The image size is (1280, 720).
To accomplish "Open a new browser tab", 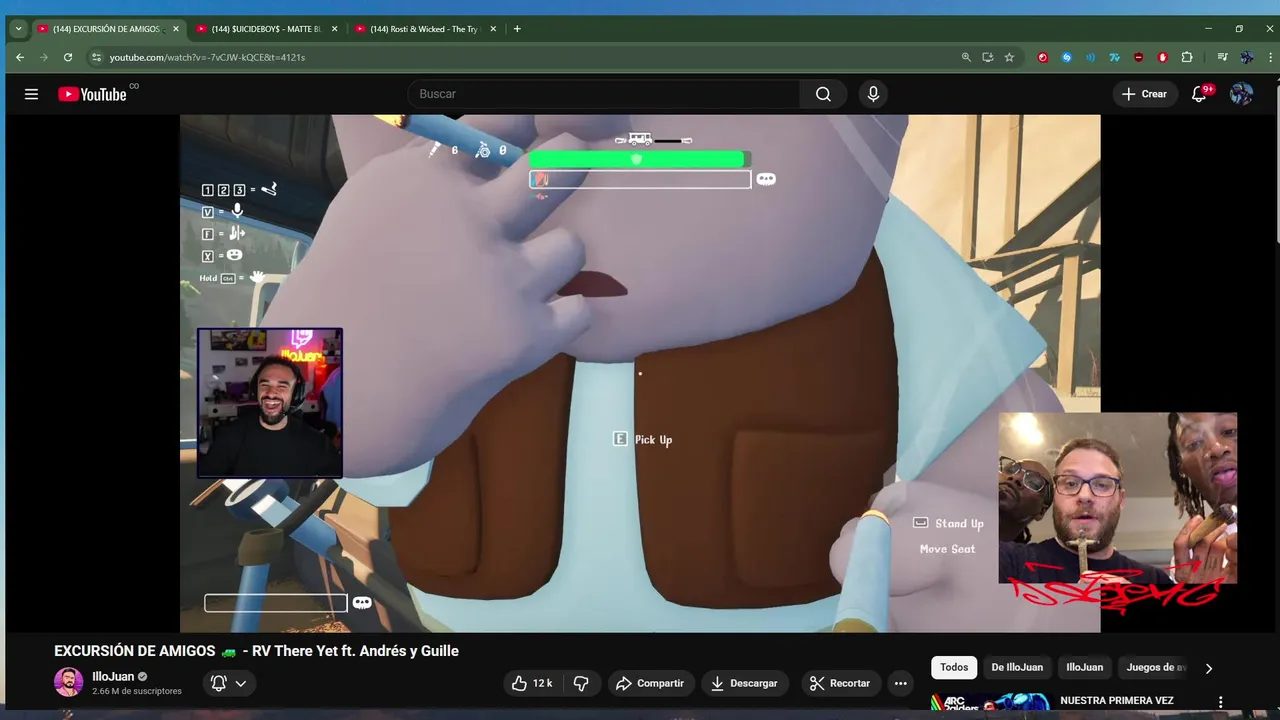I will click(x=517, y=29).
